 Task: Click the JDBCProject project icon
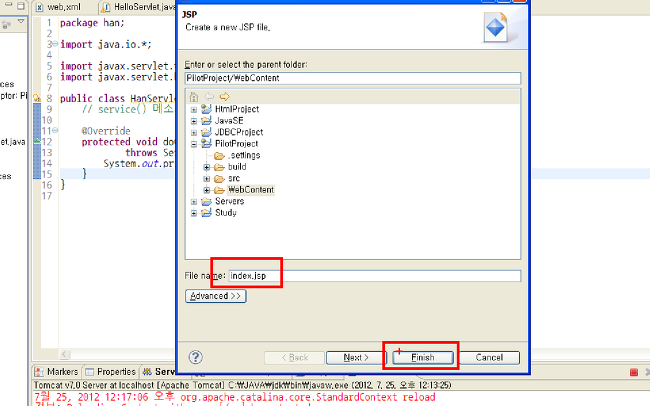pyautogui.click(x=206, y=132)
